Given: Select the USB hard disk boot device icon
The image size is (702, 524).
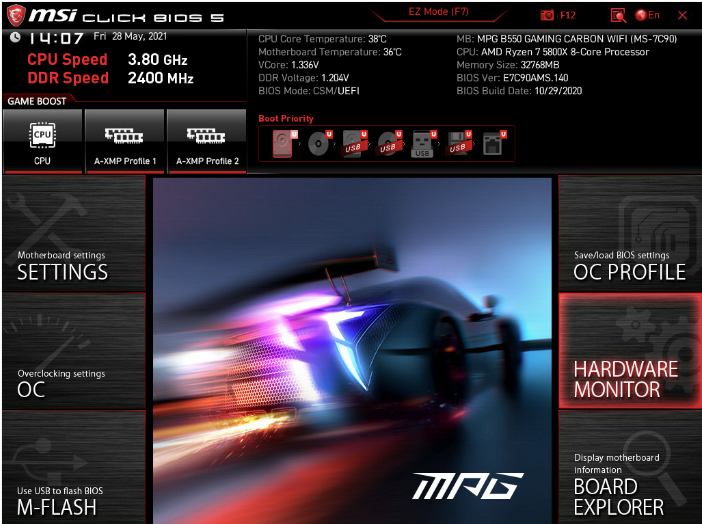Looking at the screenshot, I should pyautogui.click(x=355, y=143).
